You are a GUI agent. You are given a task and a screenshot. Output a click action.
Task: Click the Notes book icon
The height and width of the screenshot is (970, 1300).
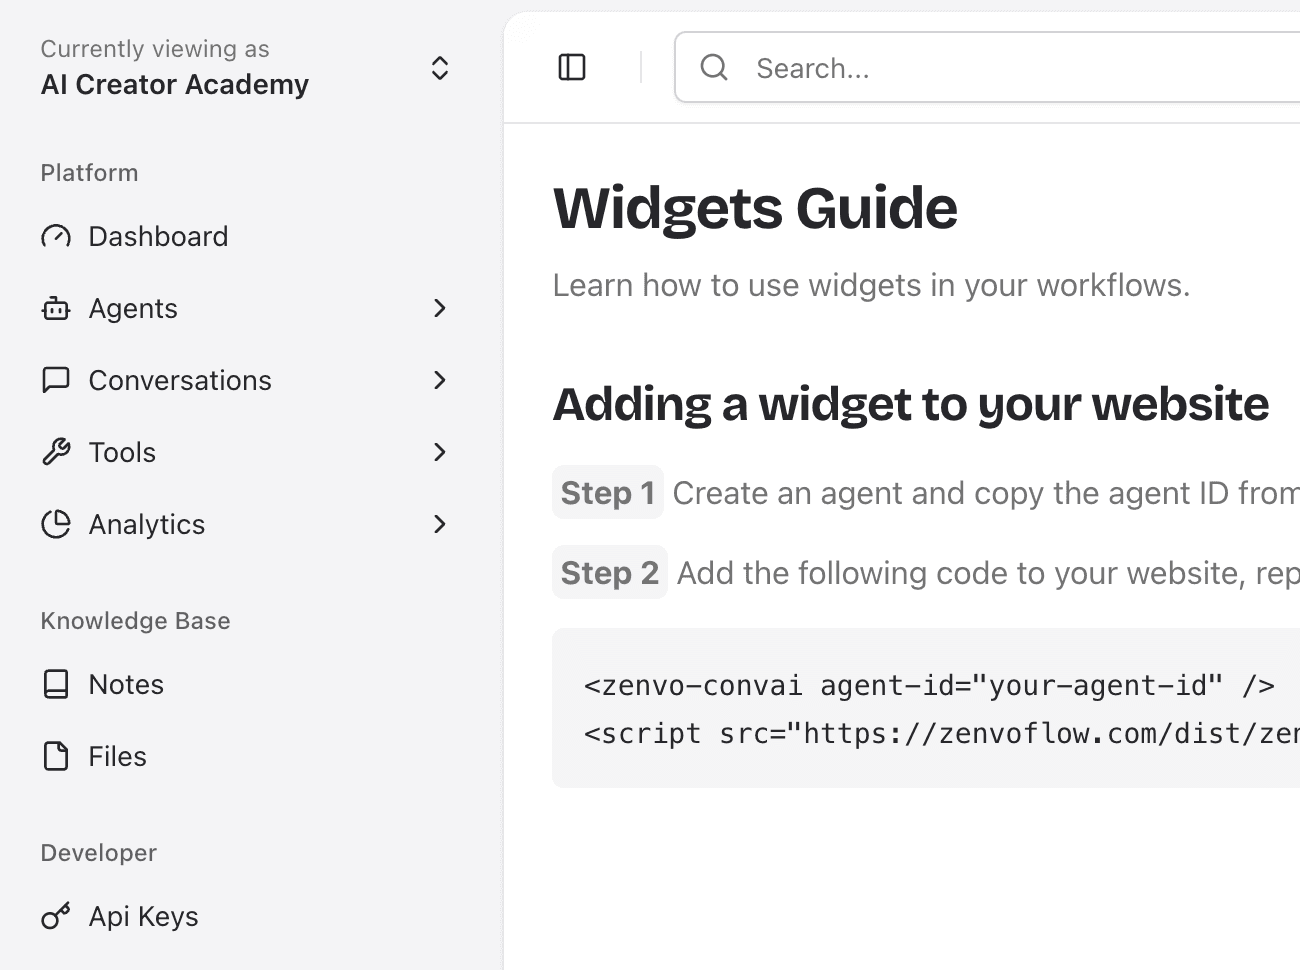56,684
